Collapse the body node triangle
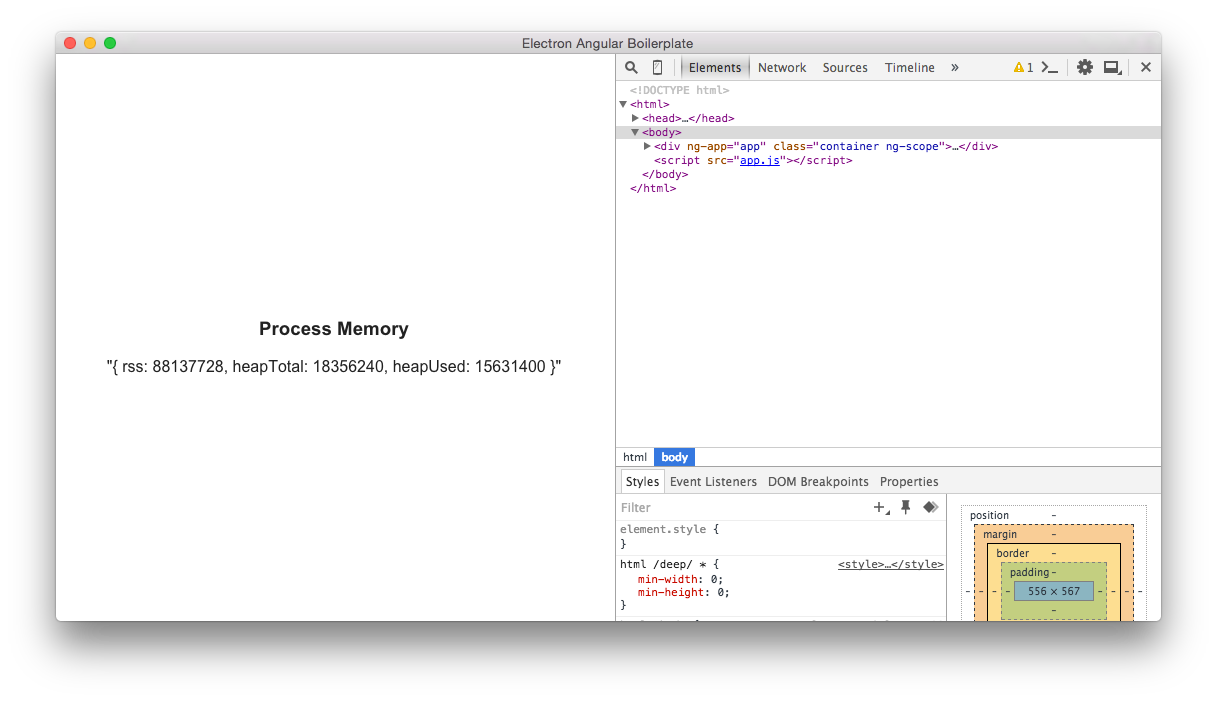1217x701 pixels. click(635, 132)
